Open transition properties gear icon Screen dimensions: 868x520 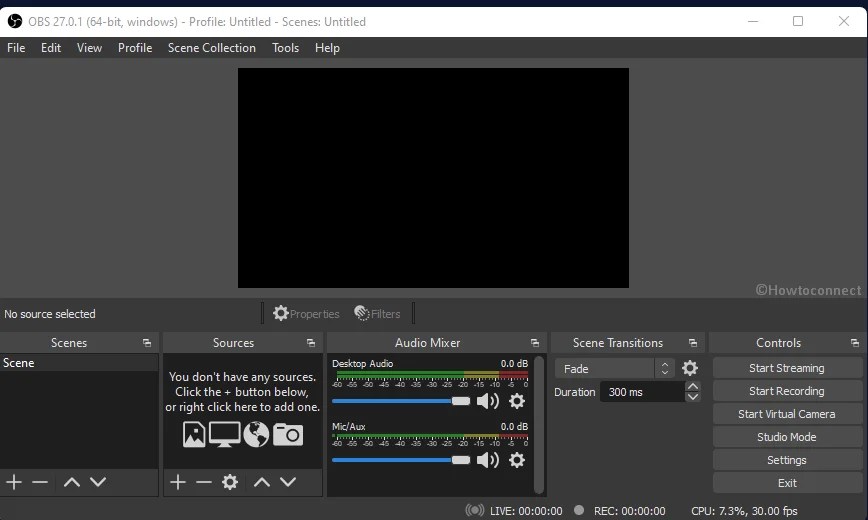coord(690,368)
